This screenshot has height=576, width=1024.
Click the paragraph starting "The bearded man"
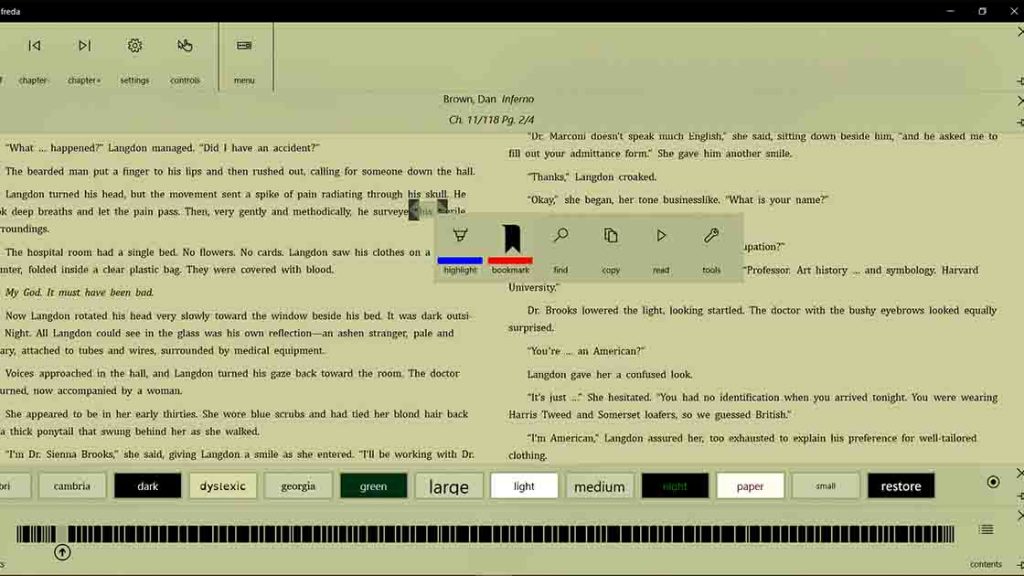[240, 172]
